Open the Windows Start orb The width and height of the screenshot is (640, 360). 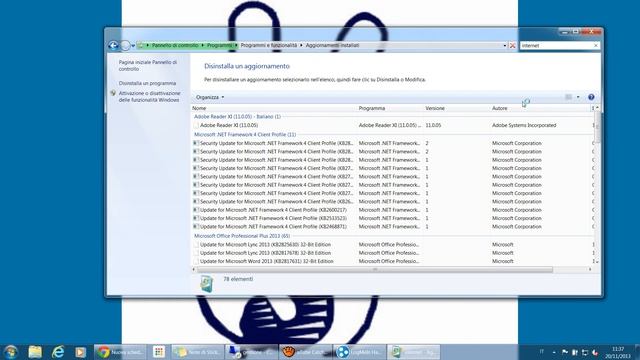point(11,352)
